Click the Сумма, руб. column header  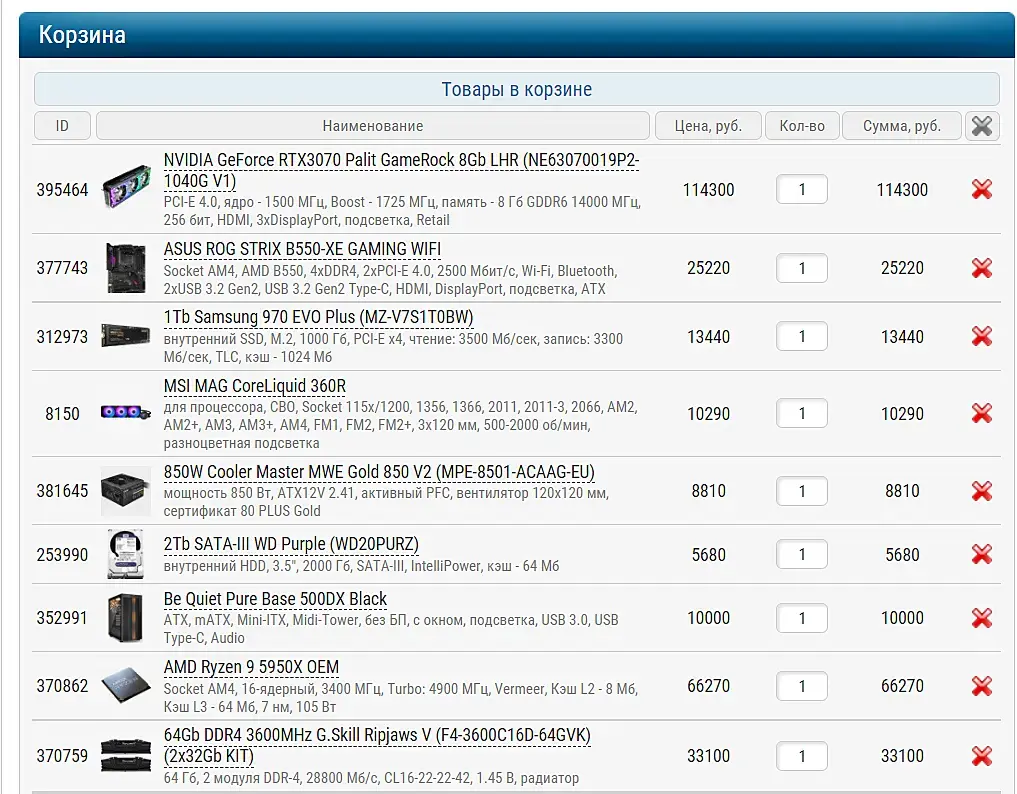[902, 126]
